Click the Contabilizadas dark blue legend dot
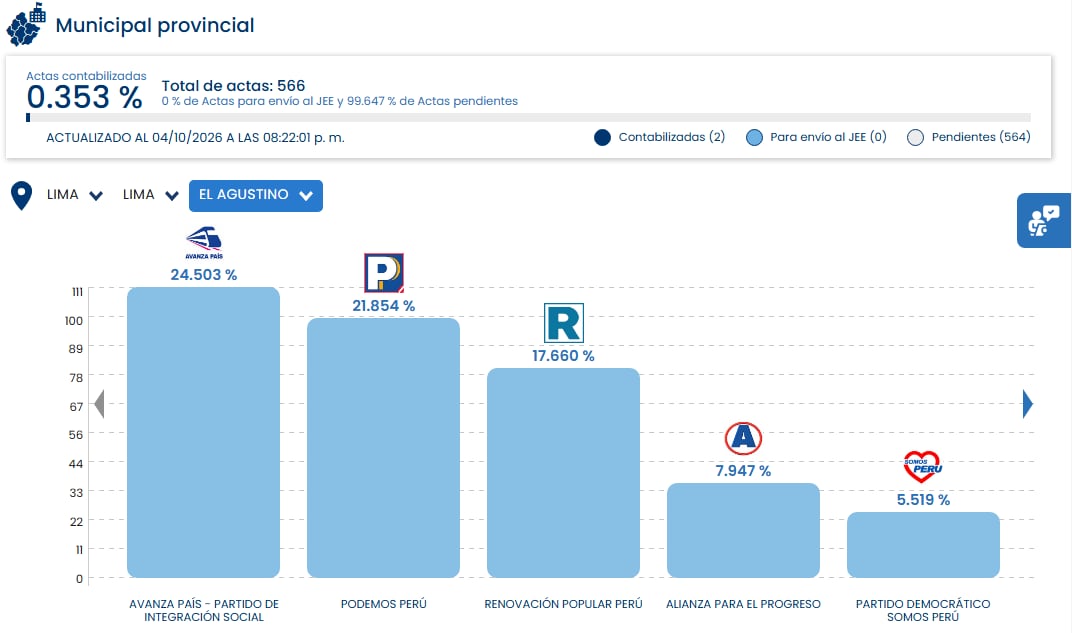 (x=602, y=137)
